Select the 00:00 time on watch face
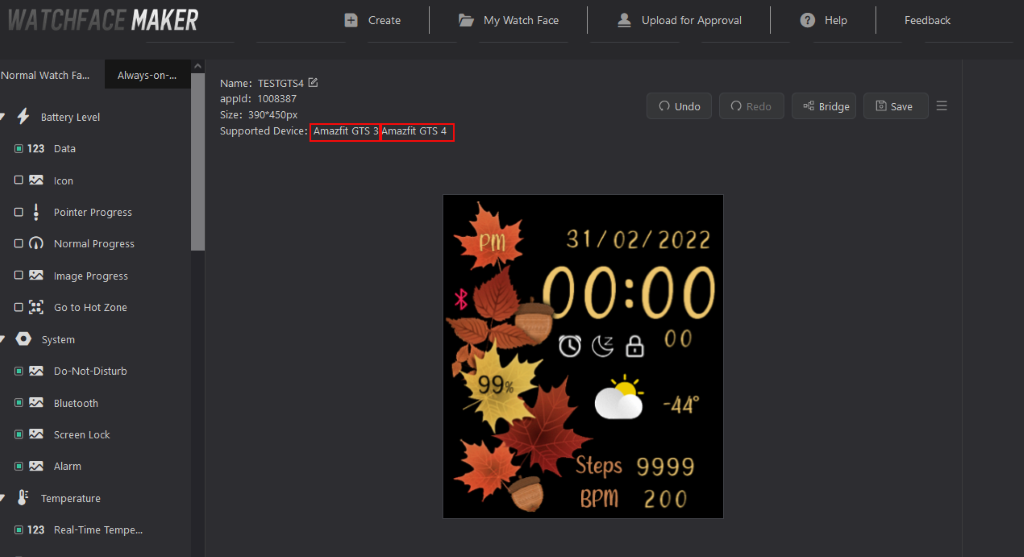This screenshot has height=557, width=1024. pyautogui.click(x=628, y=293)
